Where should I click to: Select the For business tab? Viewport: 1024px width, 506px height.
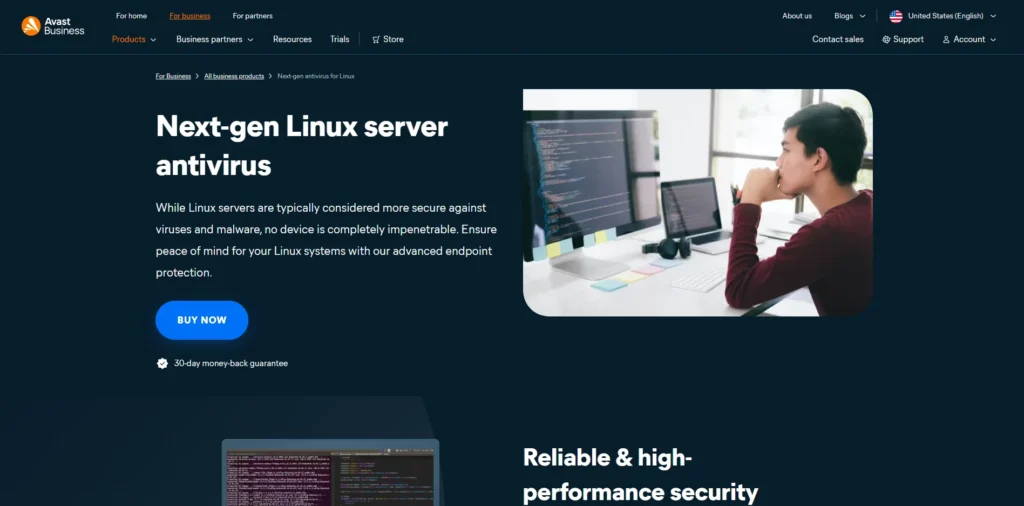point(190,16)
